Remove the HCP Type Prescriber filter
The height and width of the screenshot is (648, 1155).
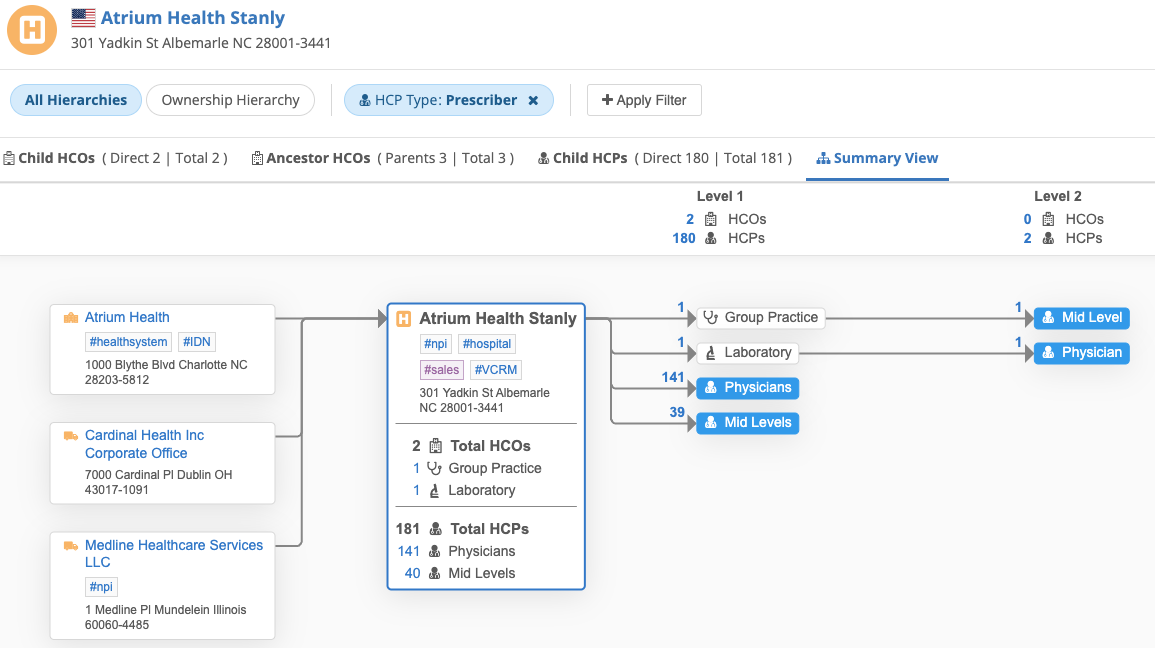533,100
